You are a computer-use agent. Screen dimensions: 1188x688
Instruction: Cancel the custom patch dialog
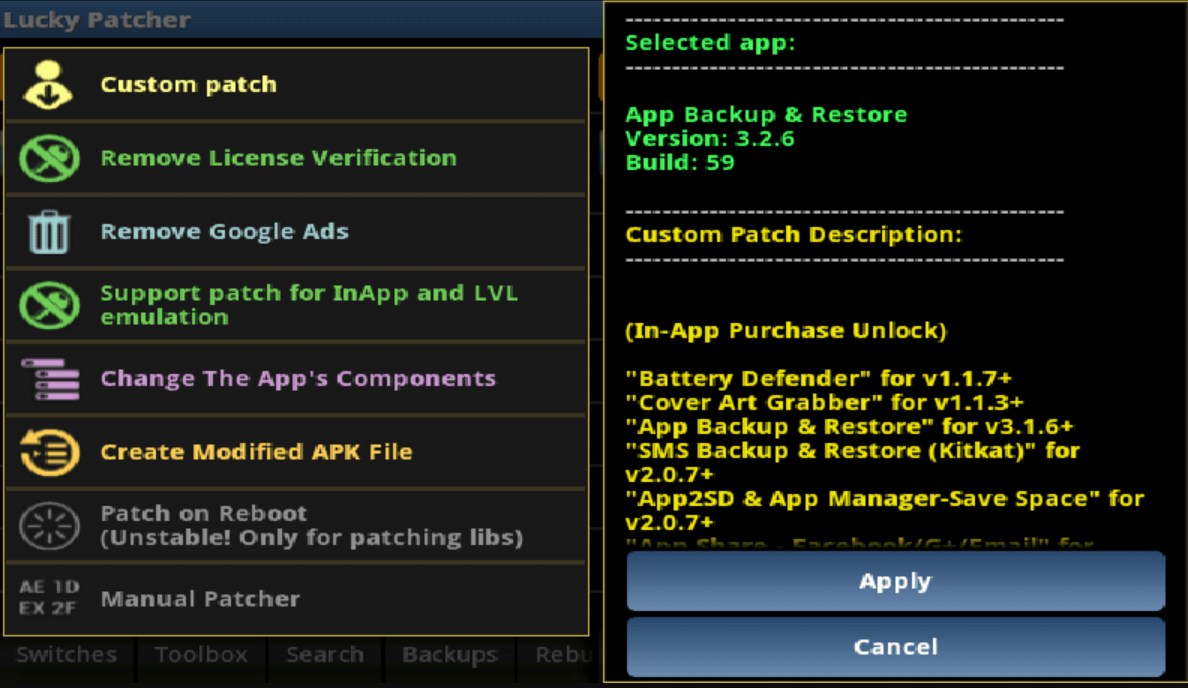[x=896, y=646]
